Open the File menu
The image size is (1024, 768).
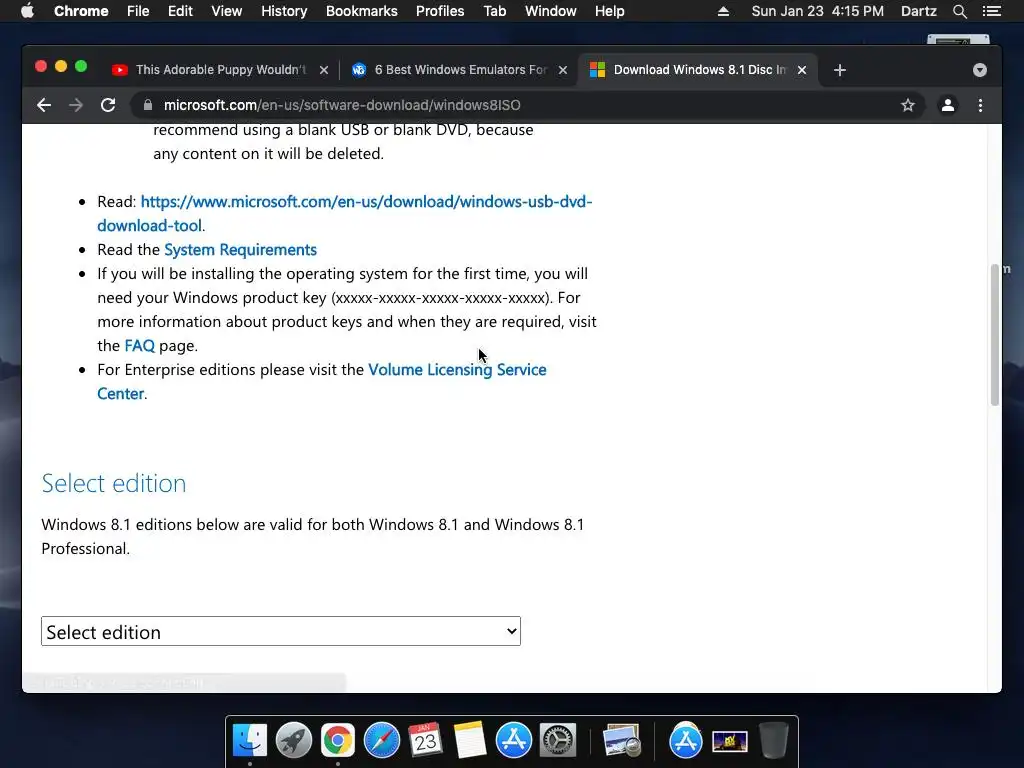138,11
